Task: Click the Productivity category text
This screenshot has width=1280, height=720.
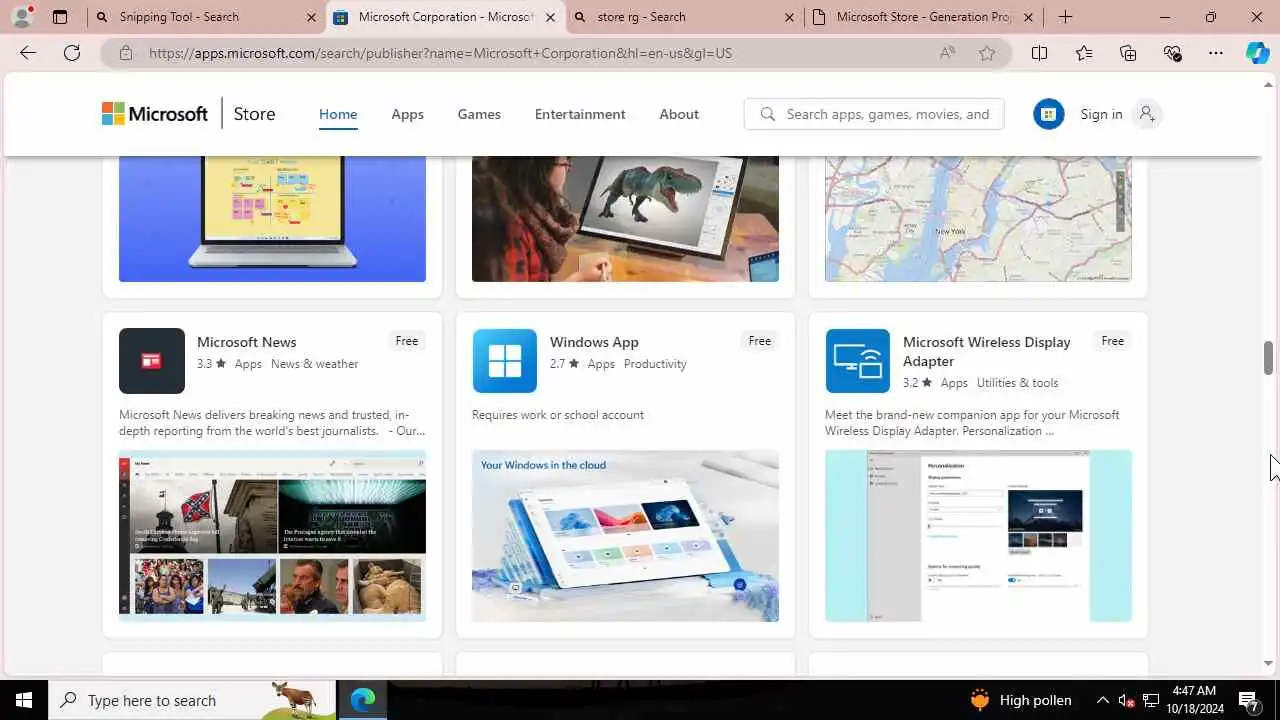Action: pyautogui.click(x=655, y=364)
